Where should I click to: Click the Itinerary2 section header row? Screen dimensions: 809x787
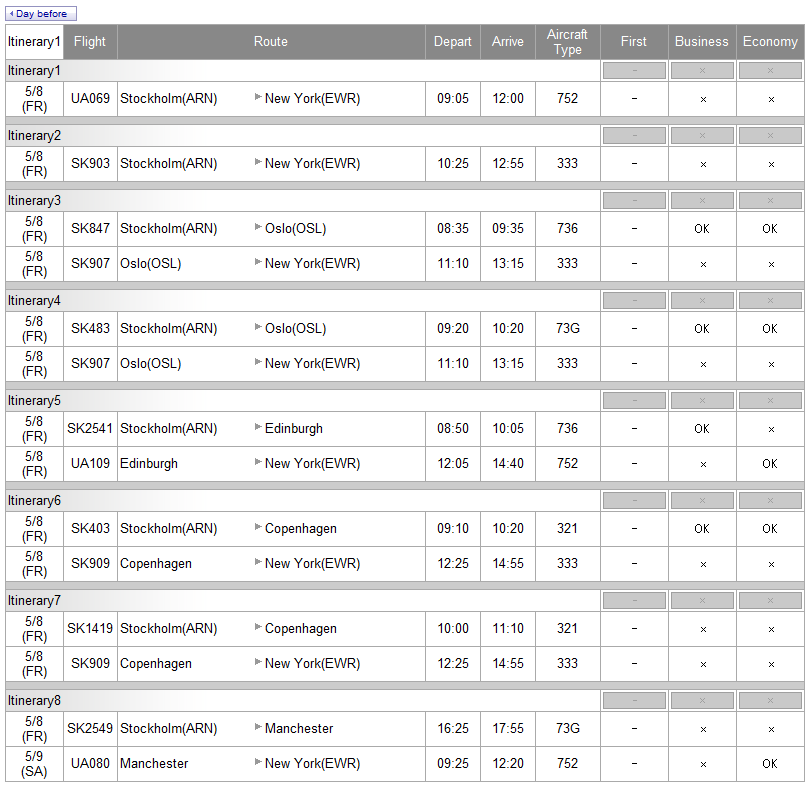(300, 136)
